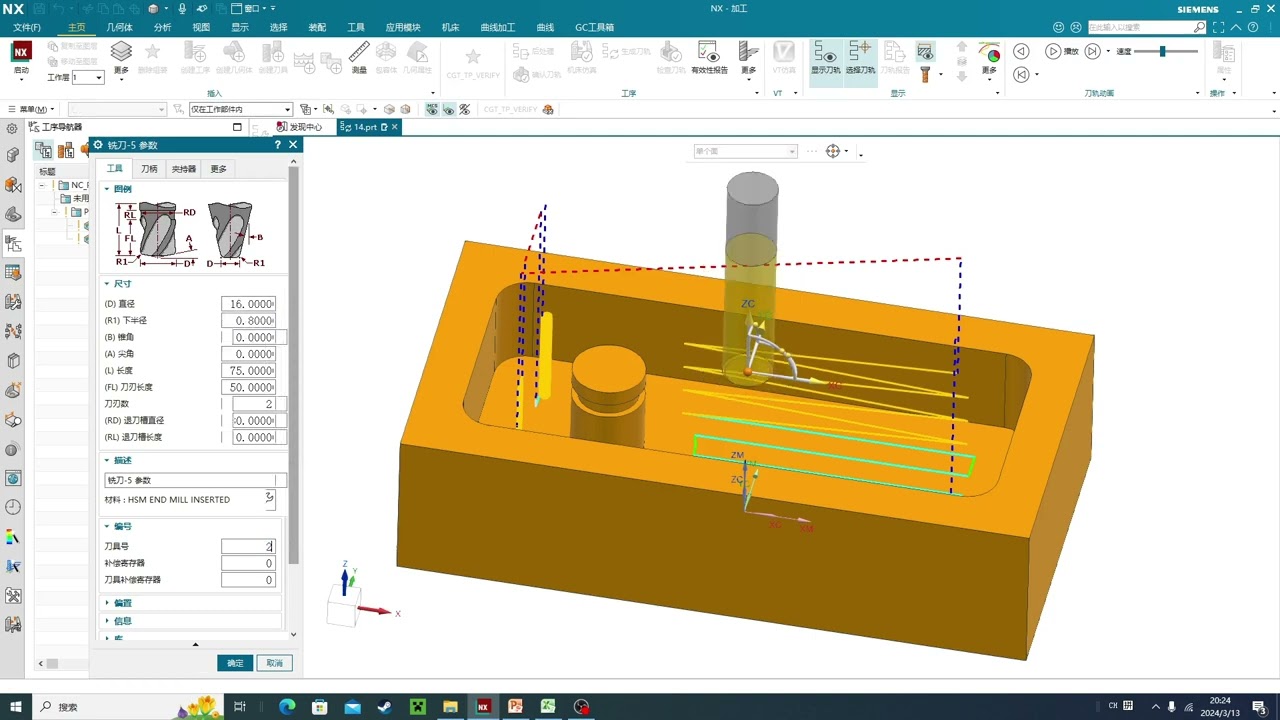Step to previous toolpath animation frame
Viewport: 1280px width, 720px height.
point(1020,51)
